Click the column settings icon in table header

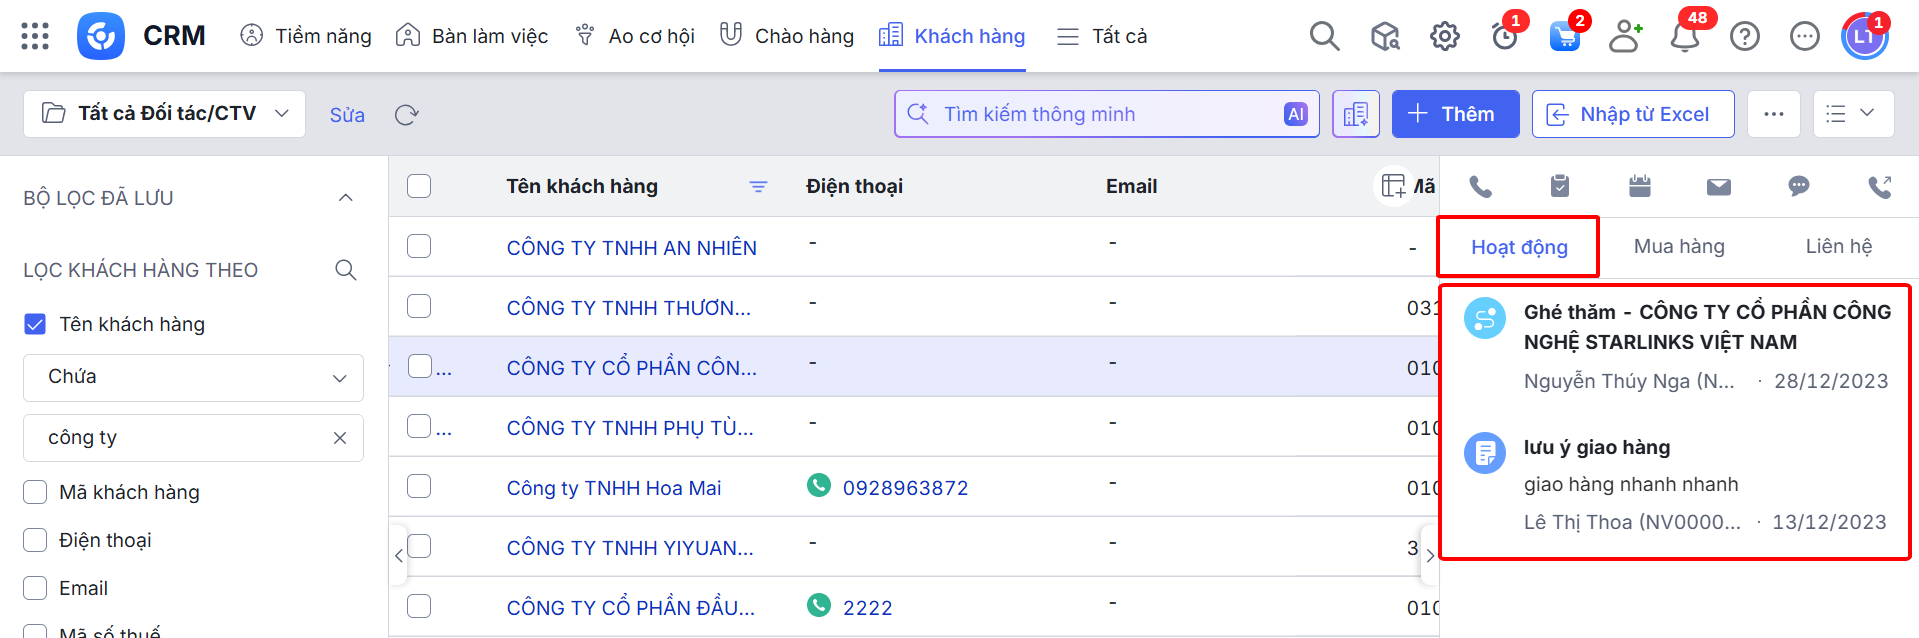(x=1393, y=186)
